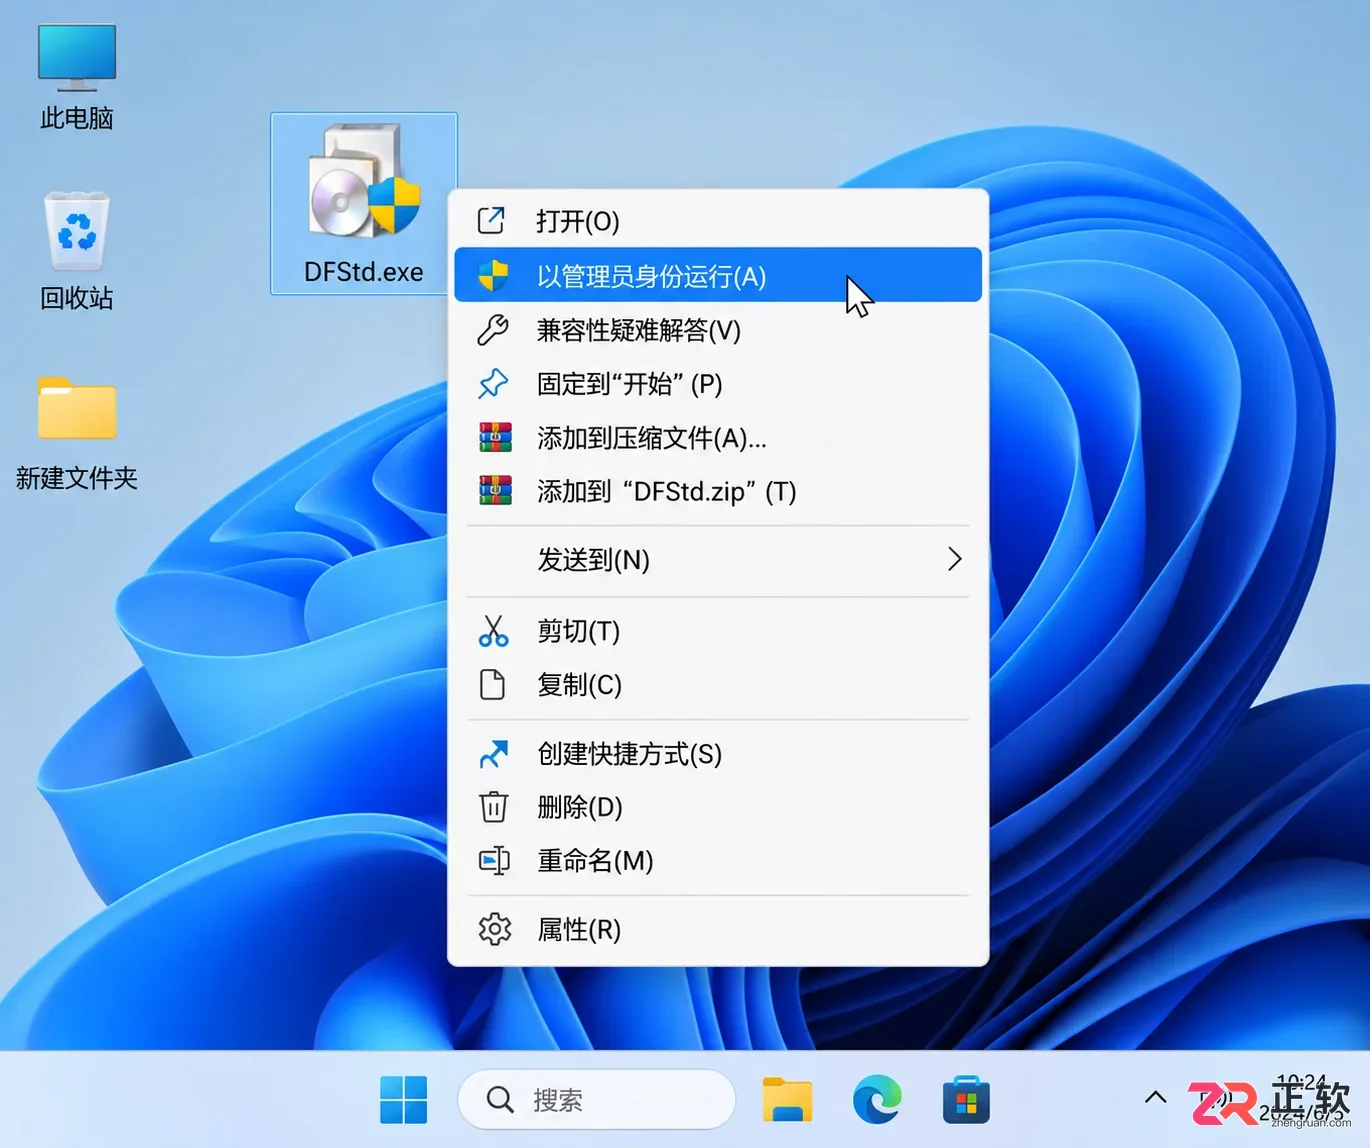
Task: Click the gear icon for 属性(R)
Action: [494, 929]
